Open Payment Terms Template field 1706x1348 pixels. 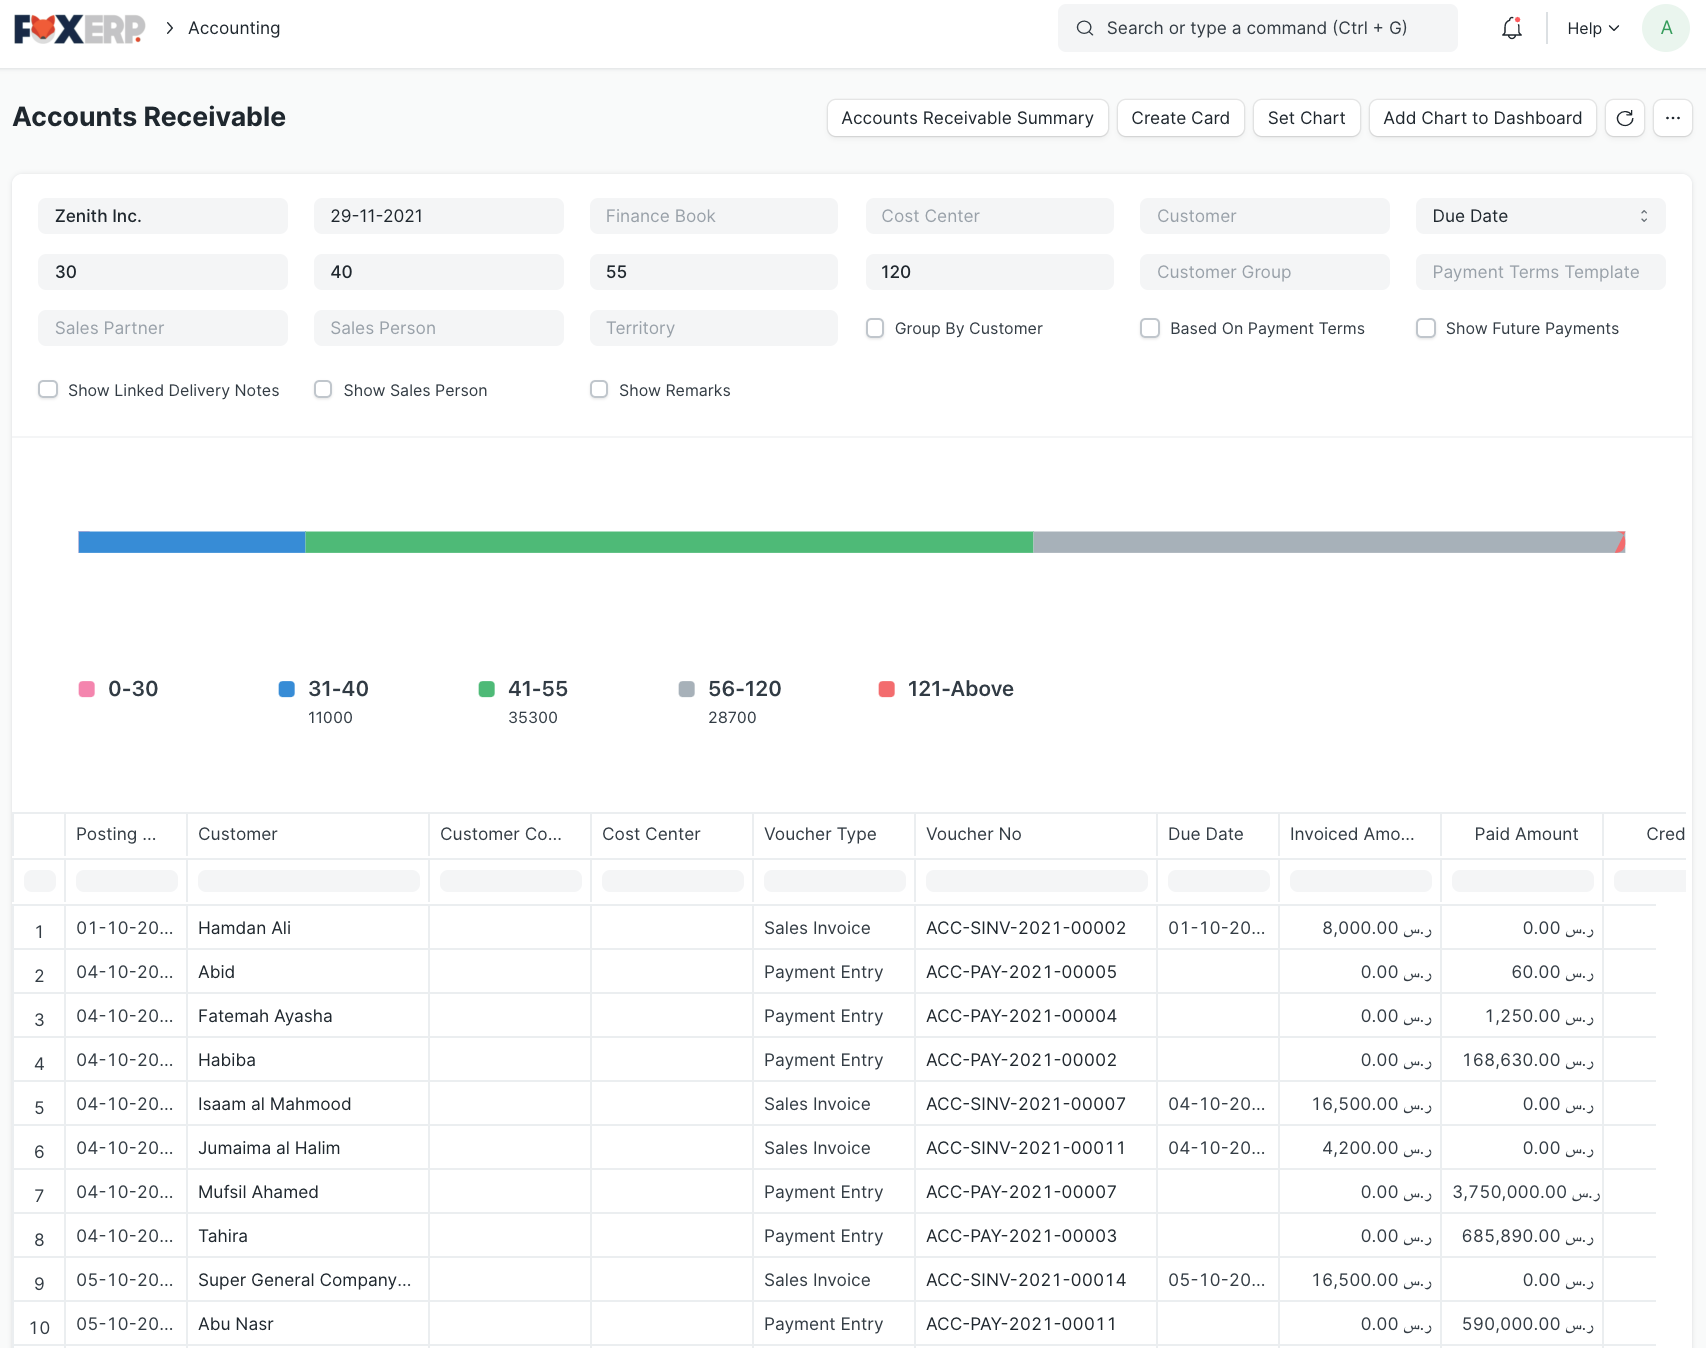[x=1540, y=272]
